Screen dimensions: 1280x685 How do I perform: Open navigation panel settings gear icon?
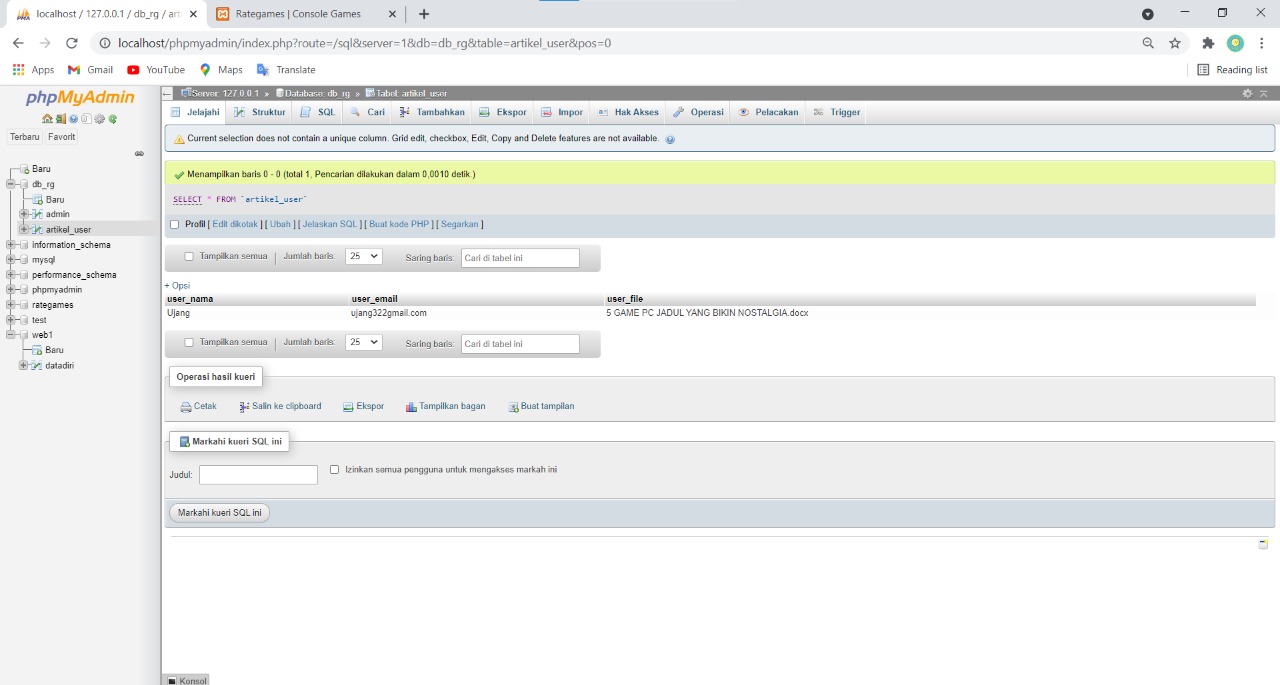click(x=100, y=119)
